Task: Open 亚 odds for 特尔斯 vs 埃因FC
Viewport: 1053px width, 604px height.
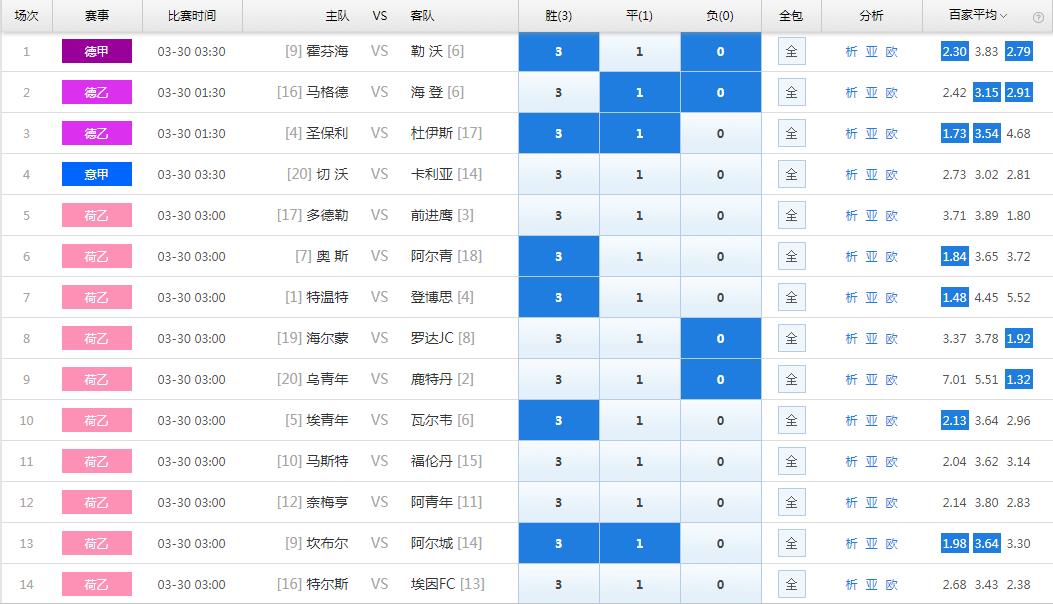Action: pos(872,585)
